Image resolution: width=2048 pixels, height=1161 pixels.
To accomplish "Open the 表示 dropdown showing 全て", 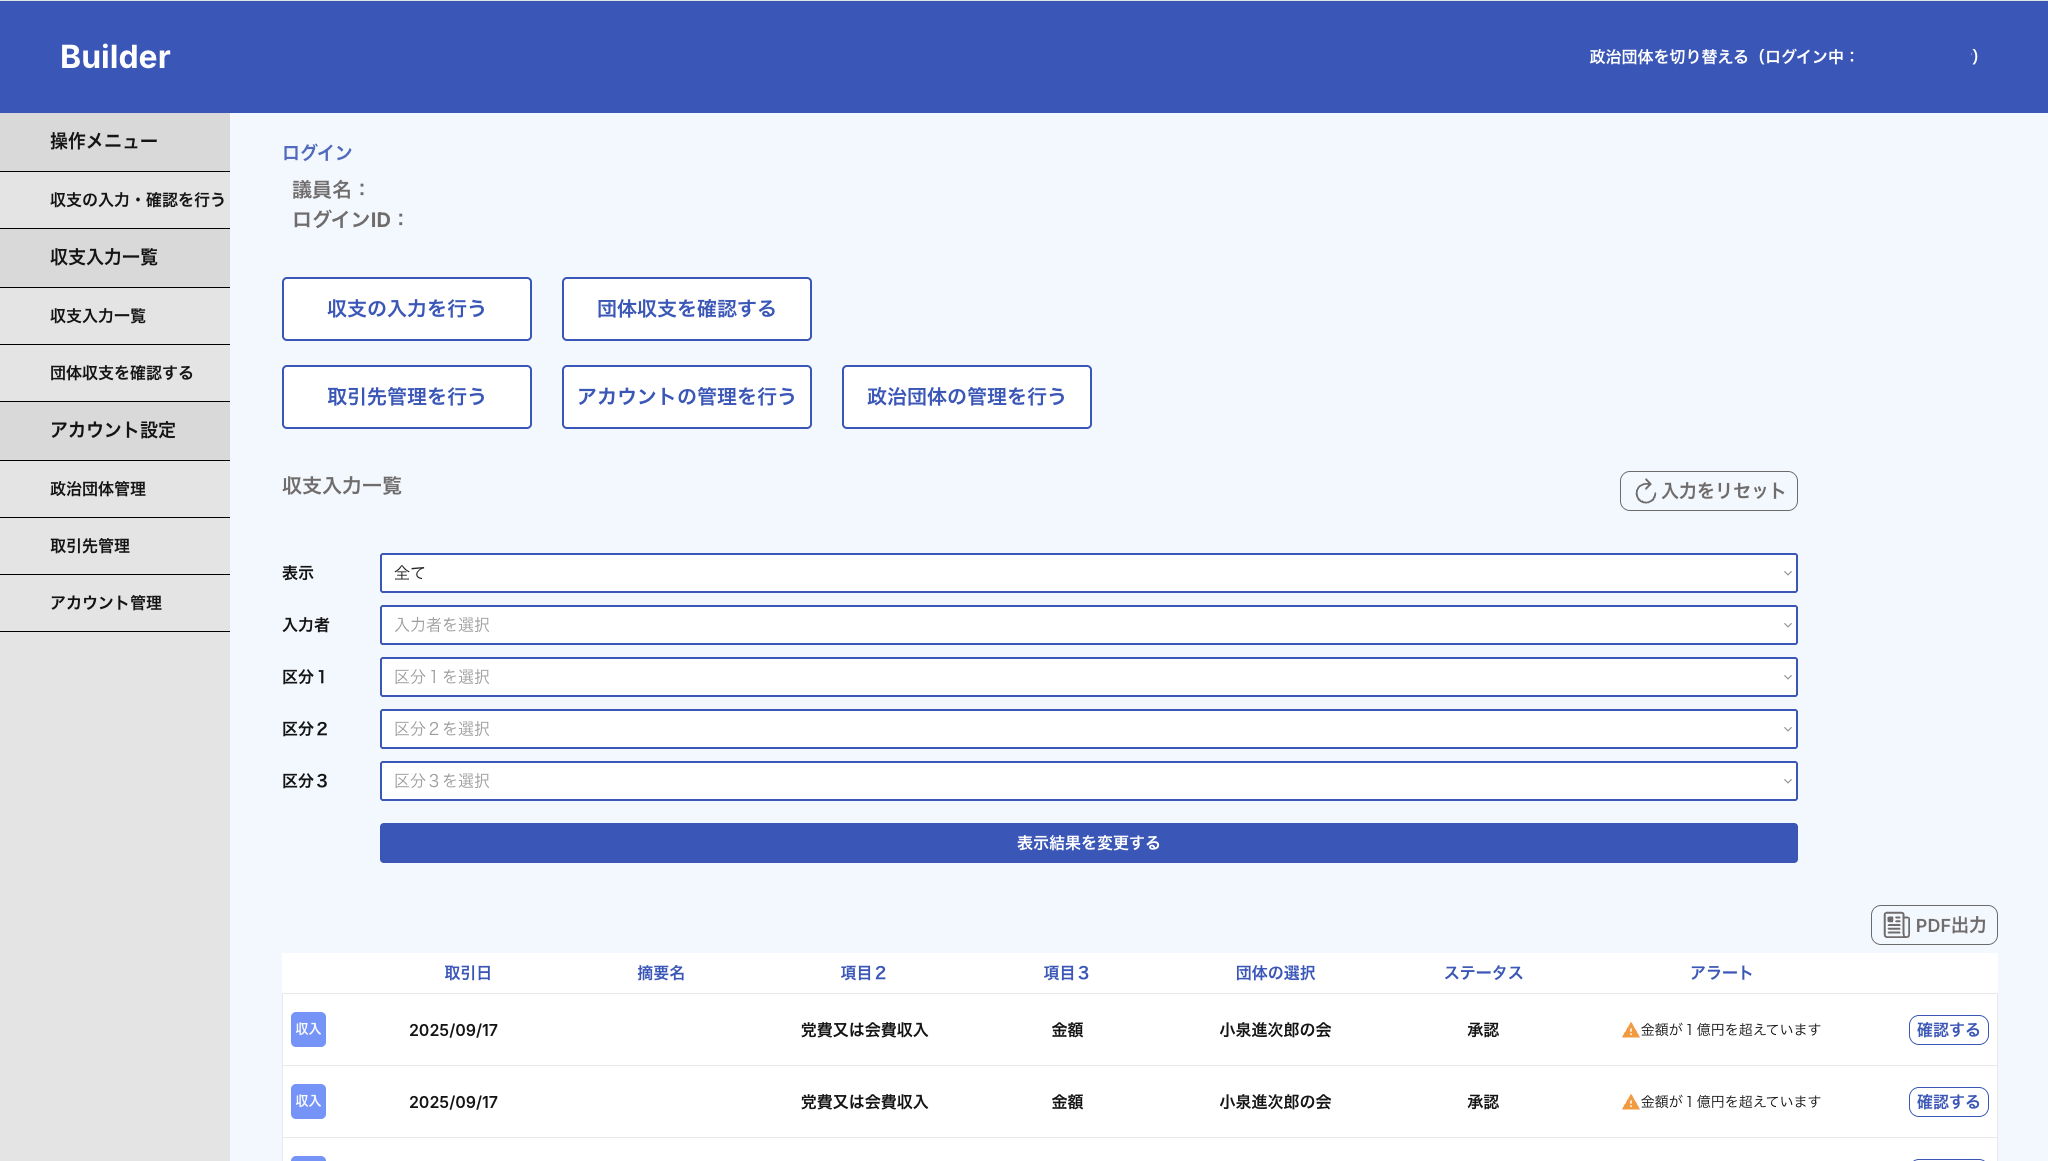I will [1088, 573].
